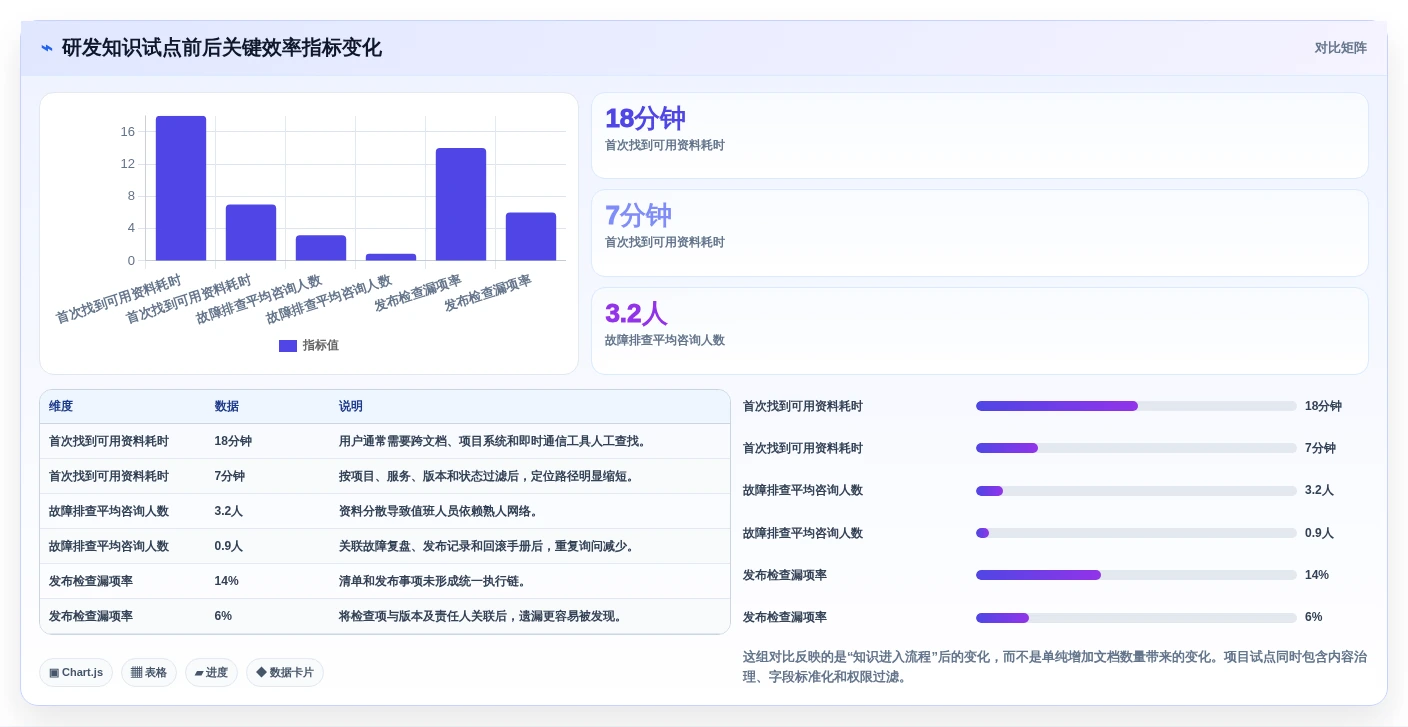
Task: Click table cell 7分钟
Action: coord(229,476)
